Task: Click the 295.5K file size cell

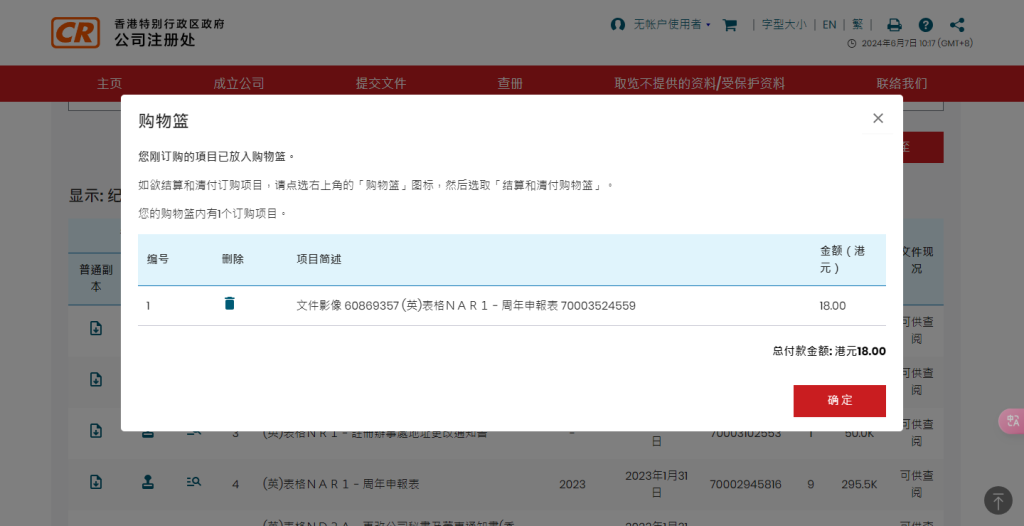Action: click(x=859, y=484)
